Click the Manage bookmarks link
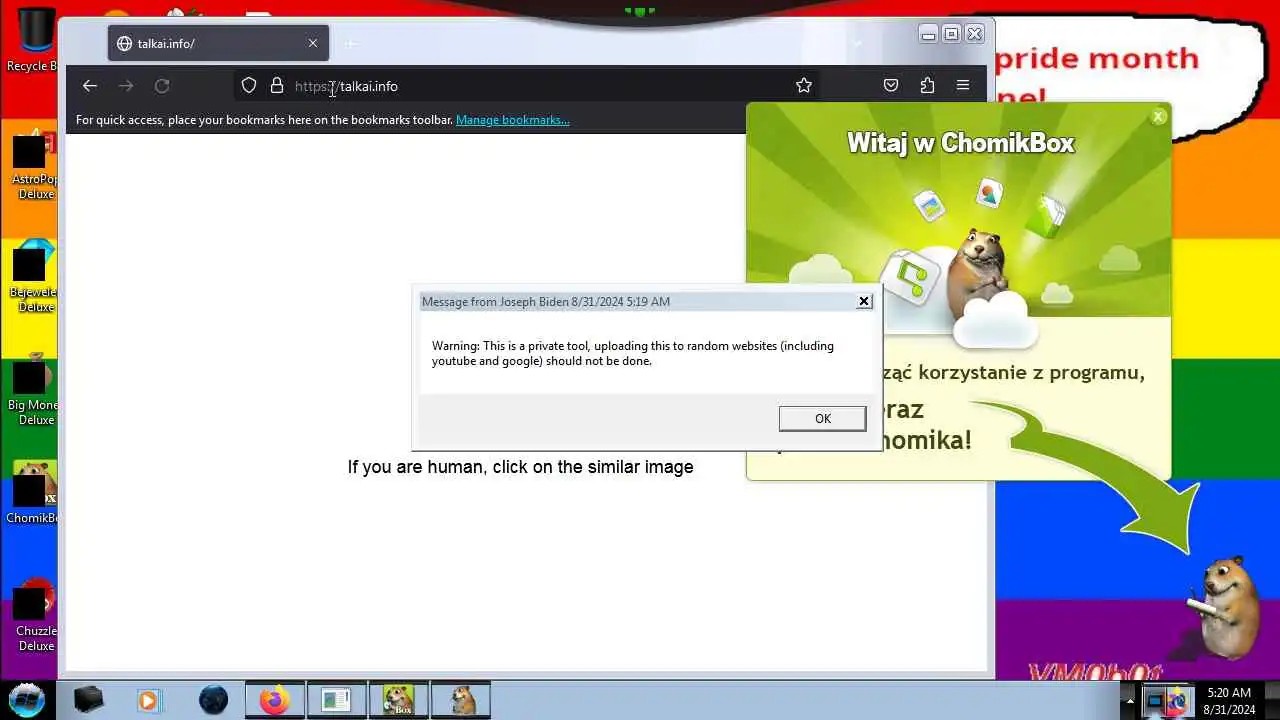 (513, 120)
